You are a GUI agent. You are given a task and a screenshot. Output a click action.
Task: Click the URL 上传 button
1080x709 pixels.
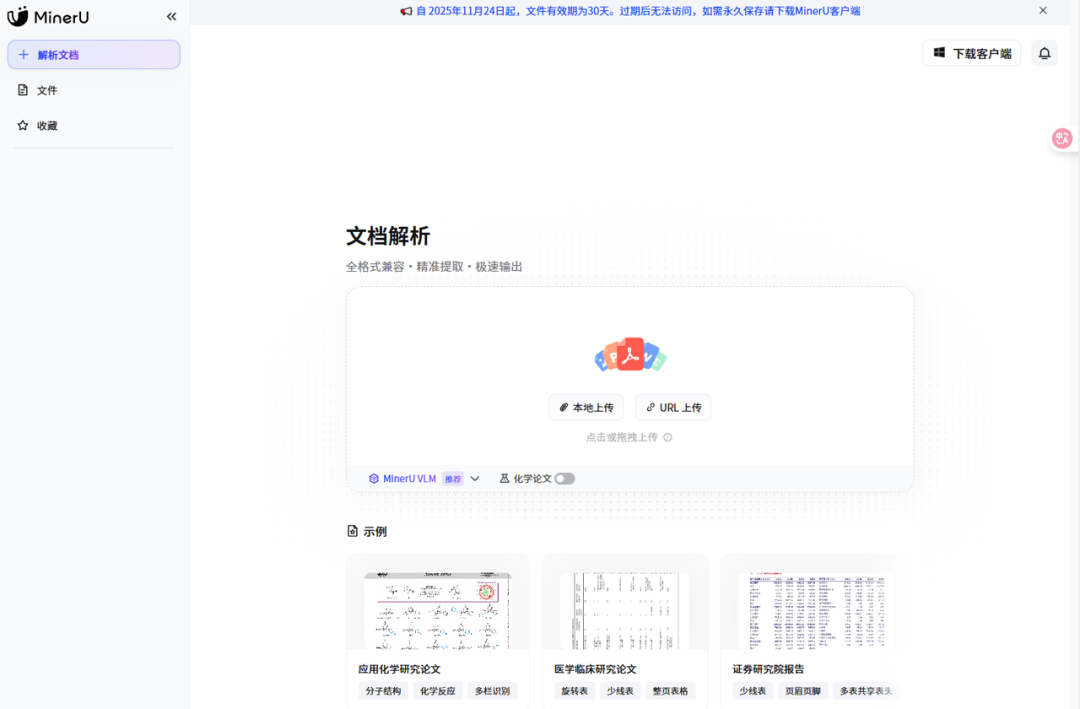[673, 408]
